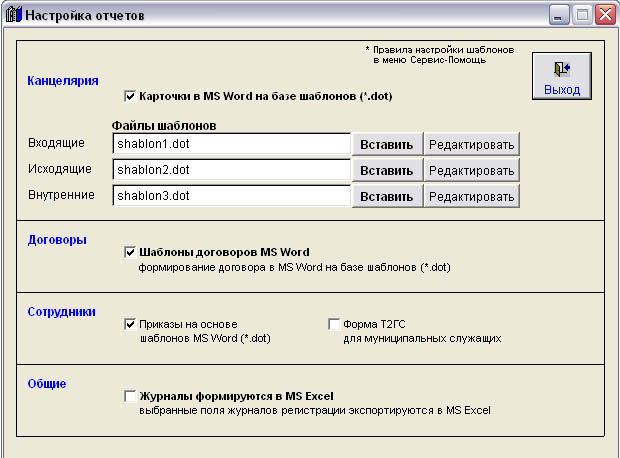The height and width of the screenshot is (458, 620).
Task: Click Вставить for Внутренние row
Action: click(x=387, y=197)
